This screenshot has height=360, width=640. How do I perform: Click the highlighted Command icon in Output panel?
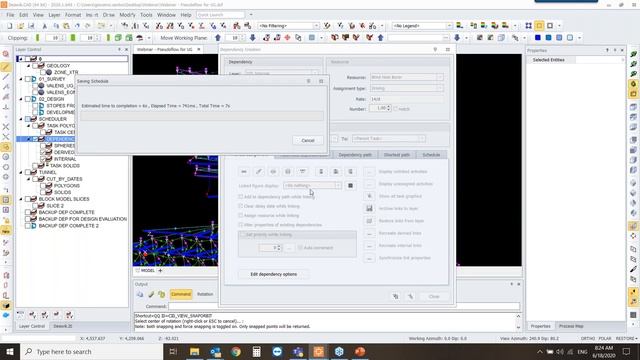pos(181,294)
